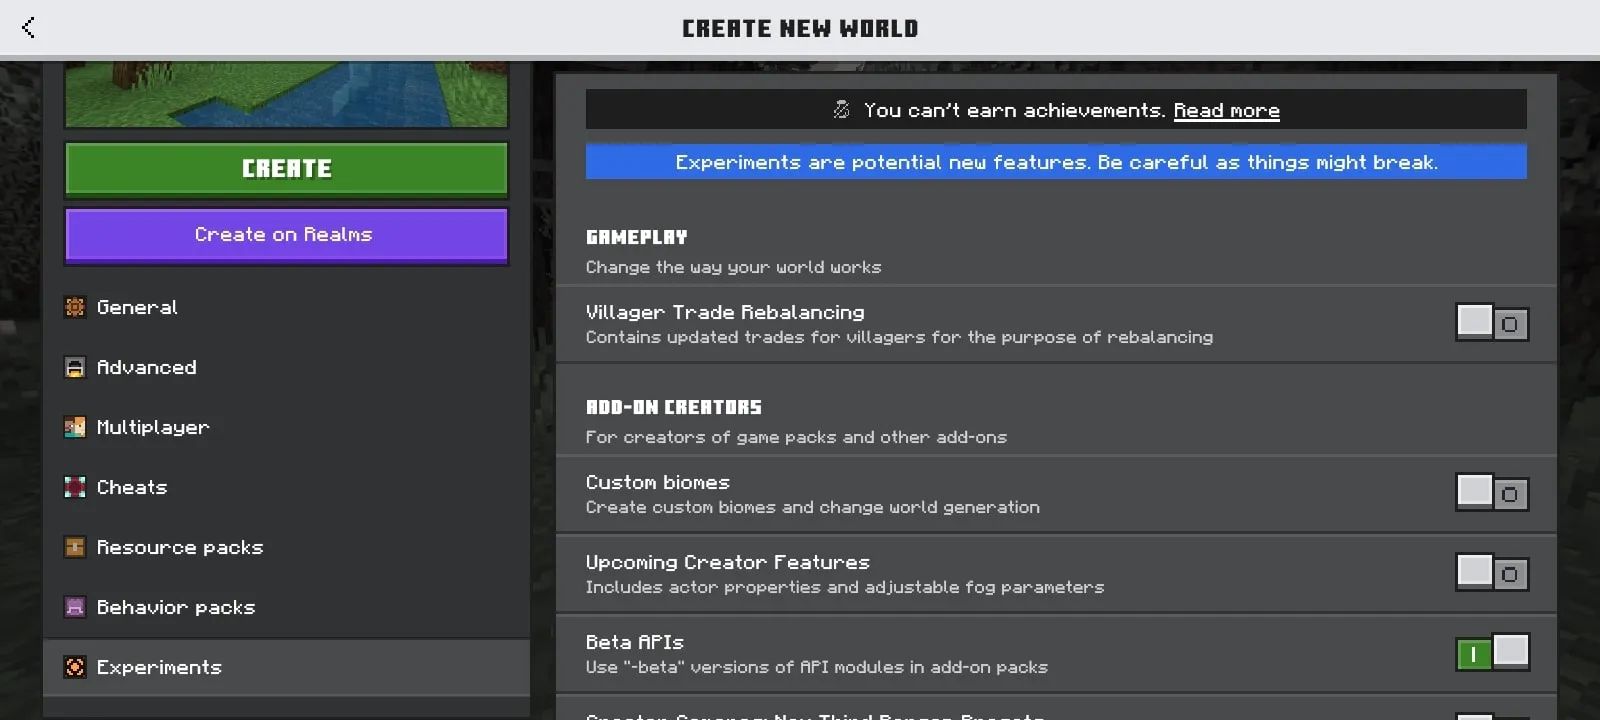The width and height of the screenshot is (1600, 720).
Task: Click the Cheats icon
Action: (x=75, y=487)
